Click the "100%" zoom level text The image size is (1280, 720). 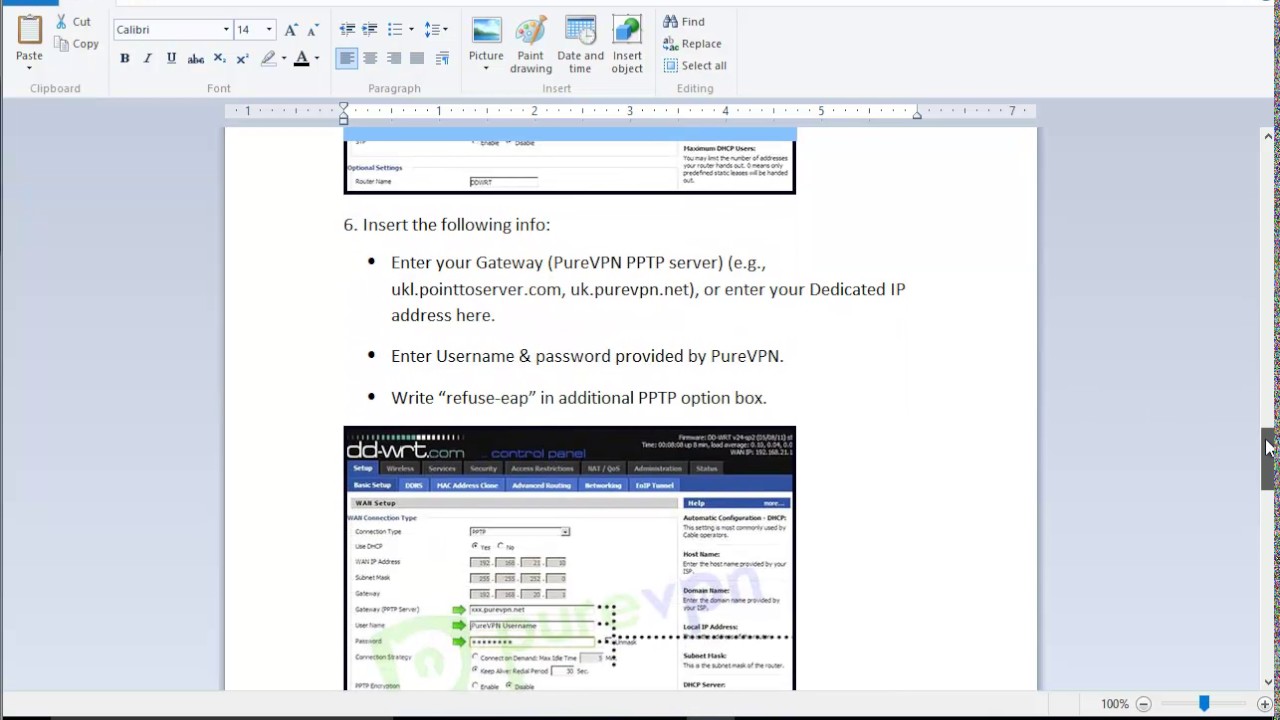coord(1114,704)
